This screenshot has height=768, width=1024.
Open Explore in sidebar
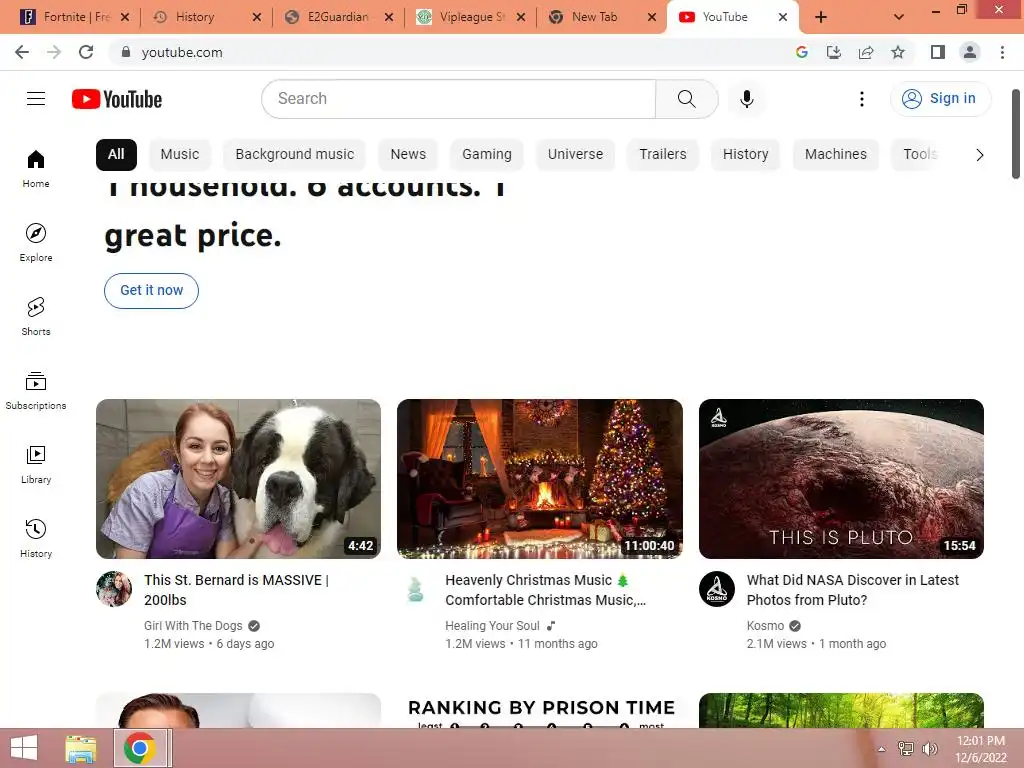[x=36, y=242]
